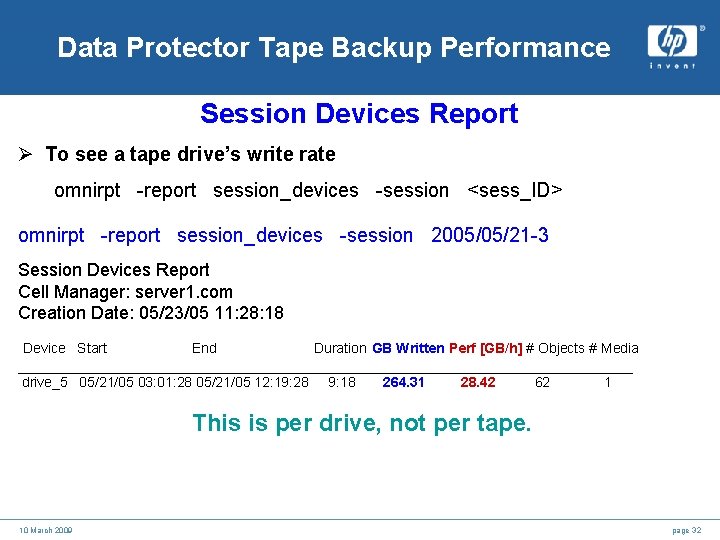Click the duration value '9:18'

[341, 382]
